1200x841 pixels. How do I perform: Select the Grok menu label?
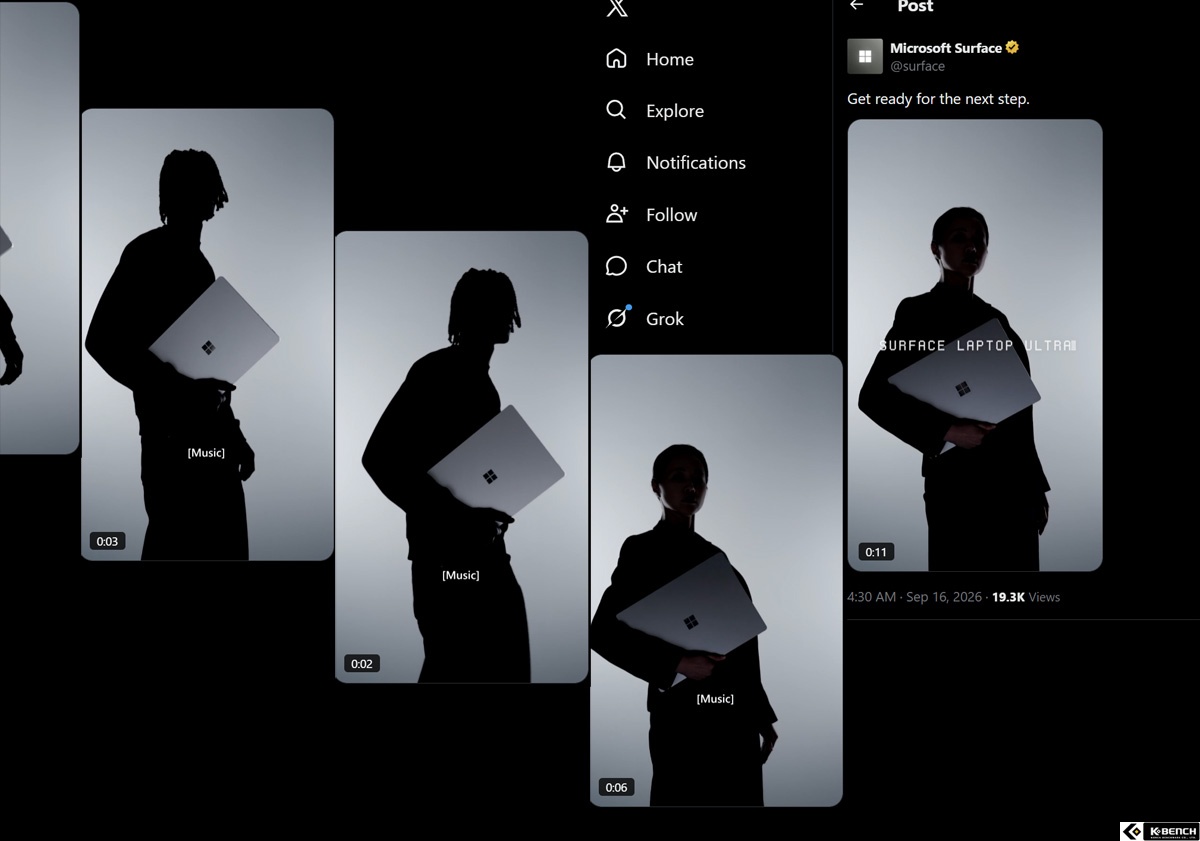[665, 319]
